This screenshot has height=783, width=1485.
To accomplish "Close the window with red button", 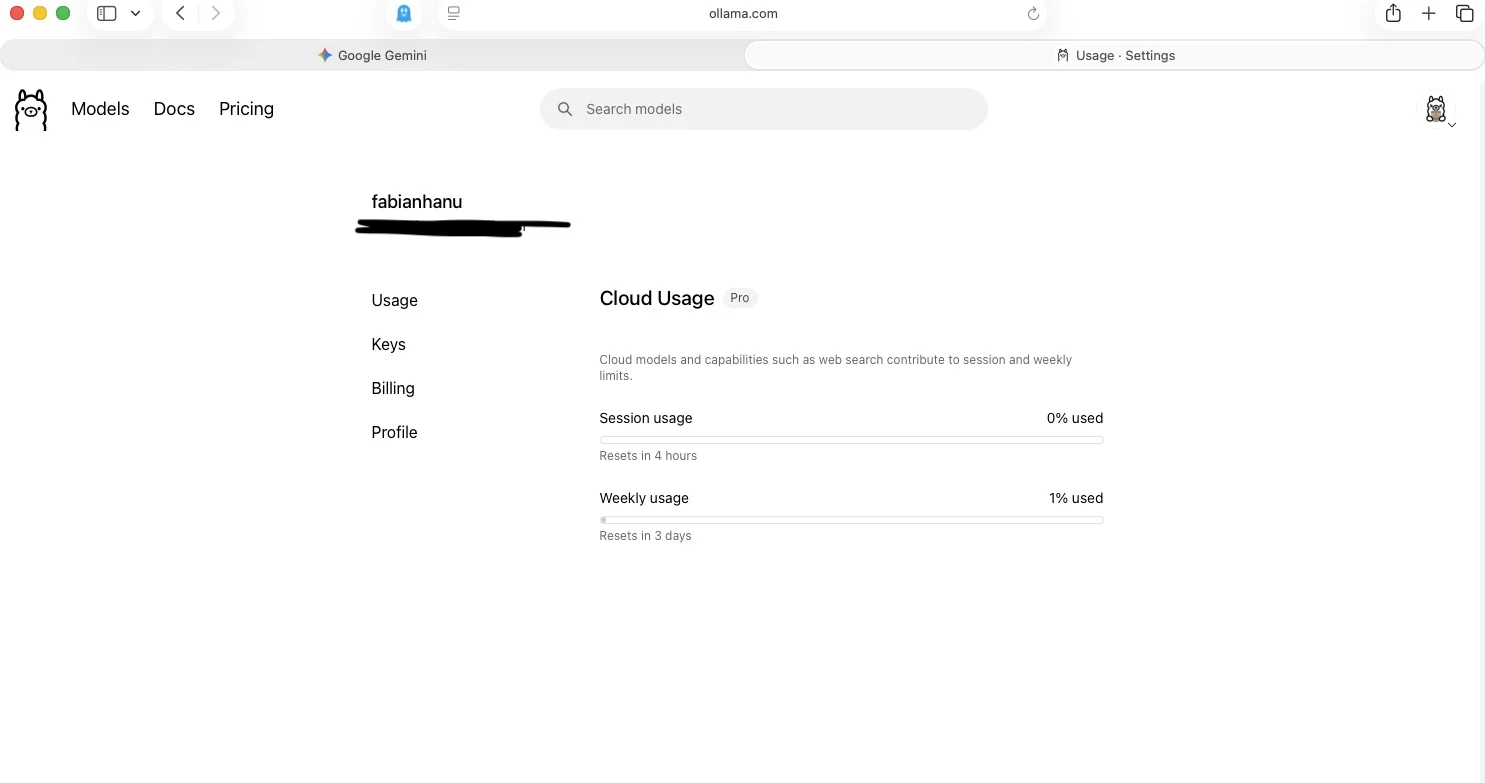I will [17, 13].
